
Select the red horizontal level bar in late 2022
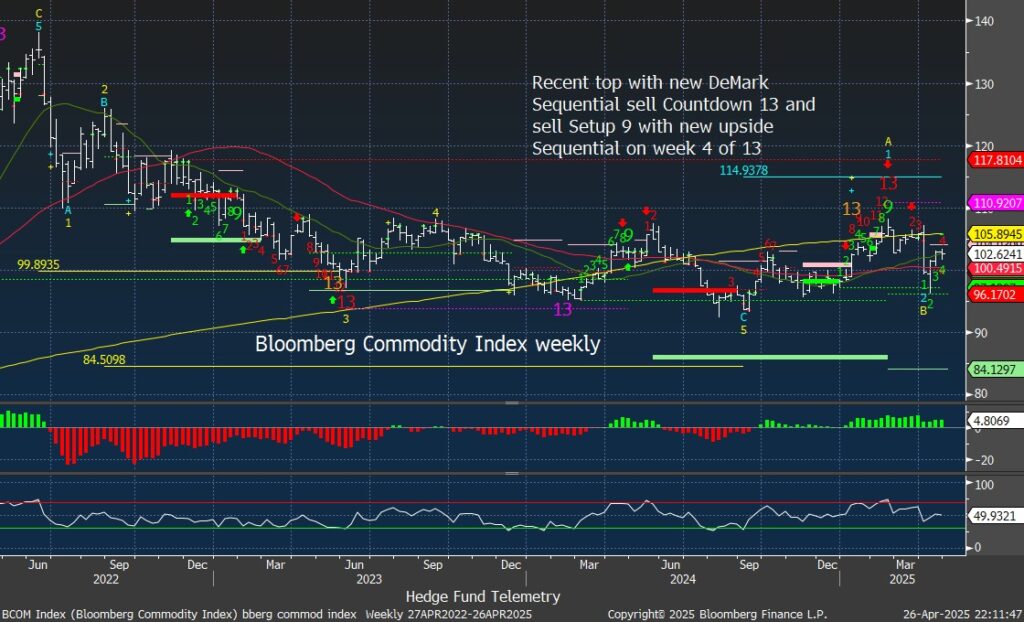(204, 195)
